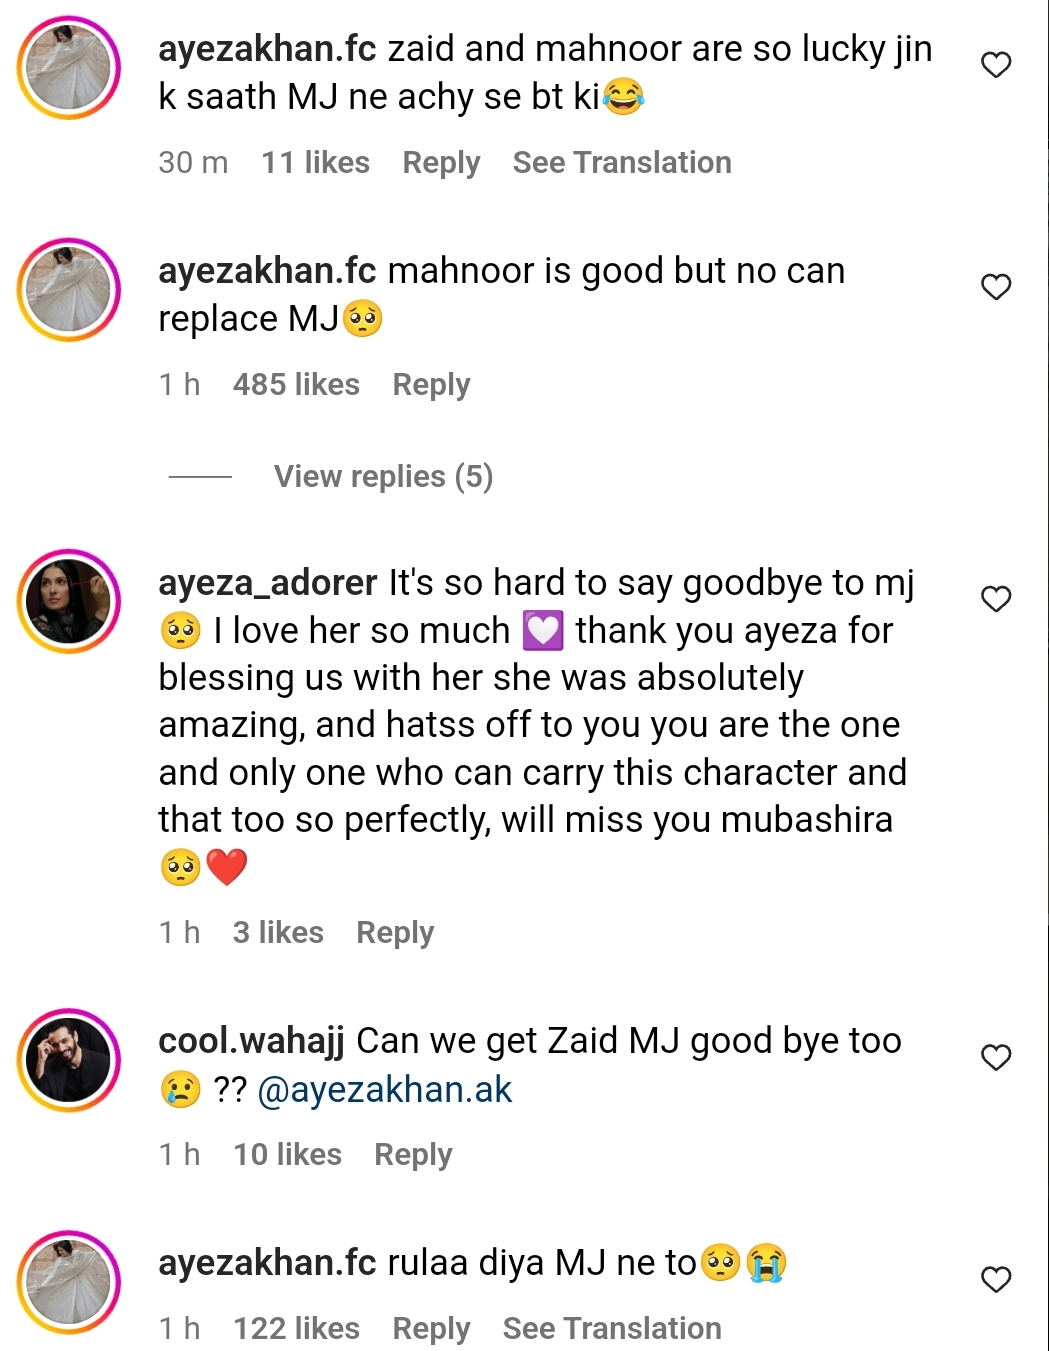Screen dimensions: 1049x1351
Task: Reply to the 'mahnoor is good' comment
Action: click(x=431, y=385)
